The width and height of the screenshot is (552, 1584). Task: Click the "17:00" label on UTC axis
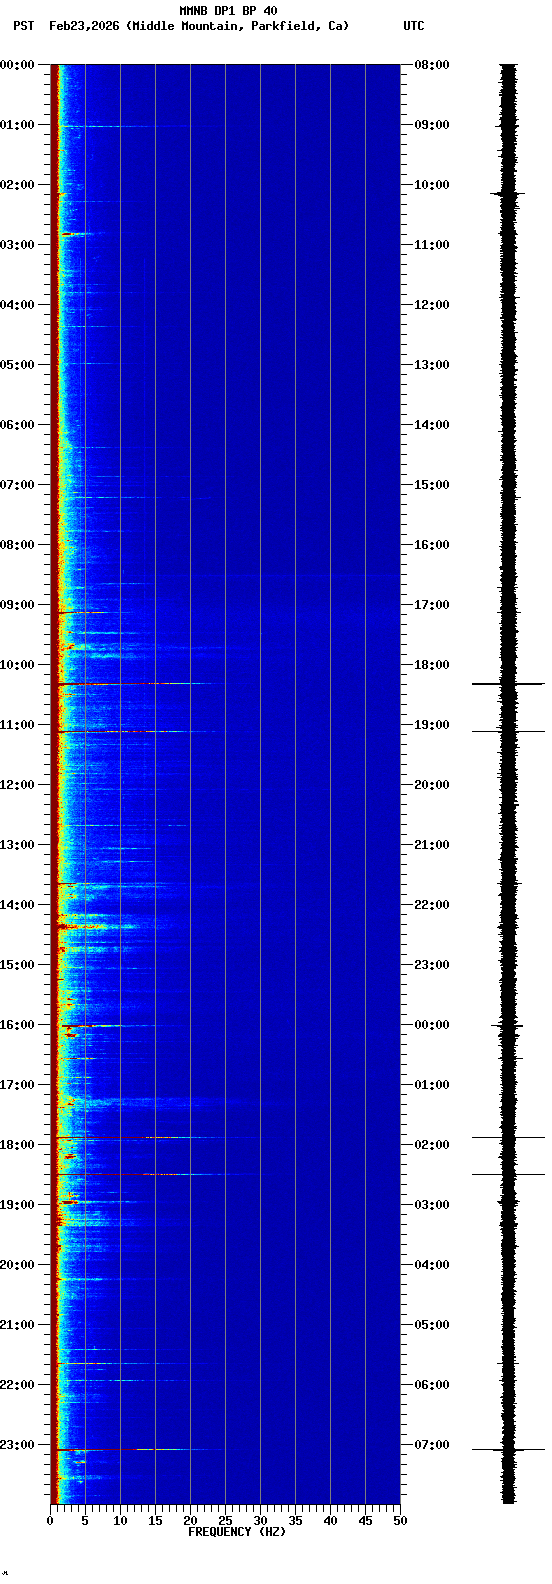[x=432, y=605]
